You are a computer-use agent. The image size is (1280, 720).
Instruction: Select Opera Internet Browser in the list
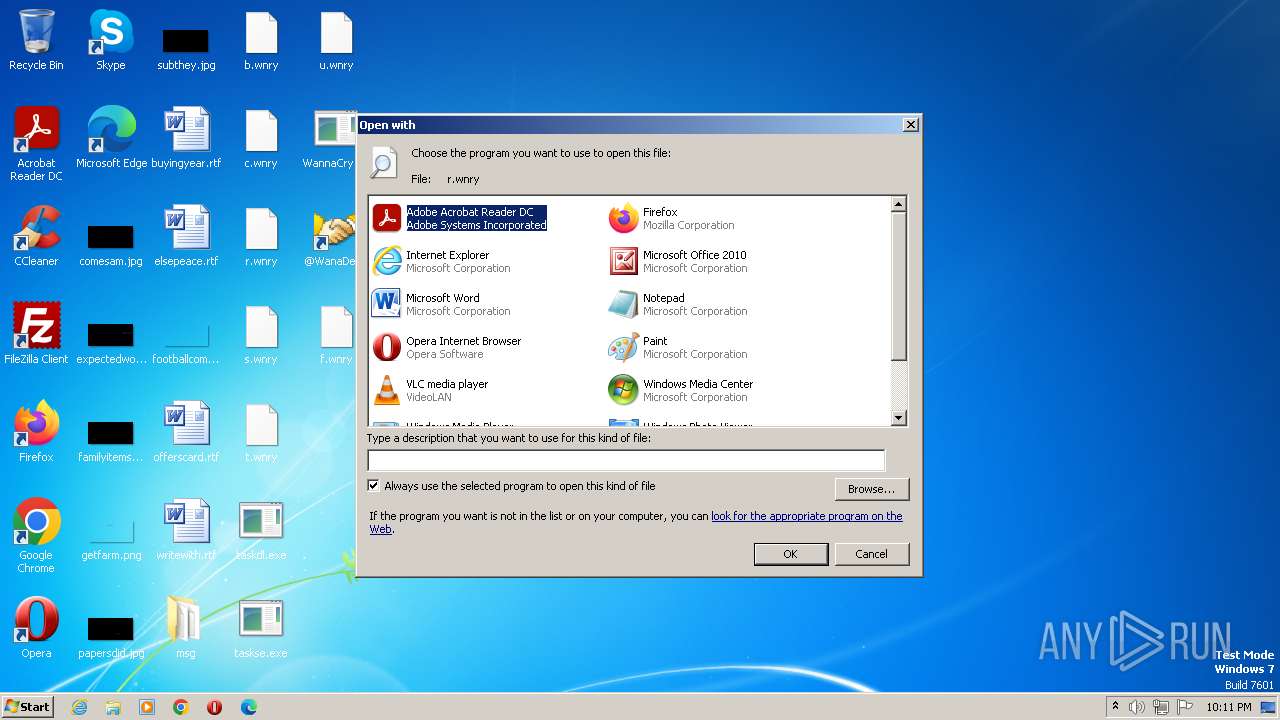pos(447,347)
